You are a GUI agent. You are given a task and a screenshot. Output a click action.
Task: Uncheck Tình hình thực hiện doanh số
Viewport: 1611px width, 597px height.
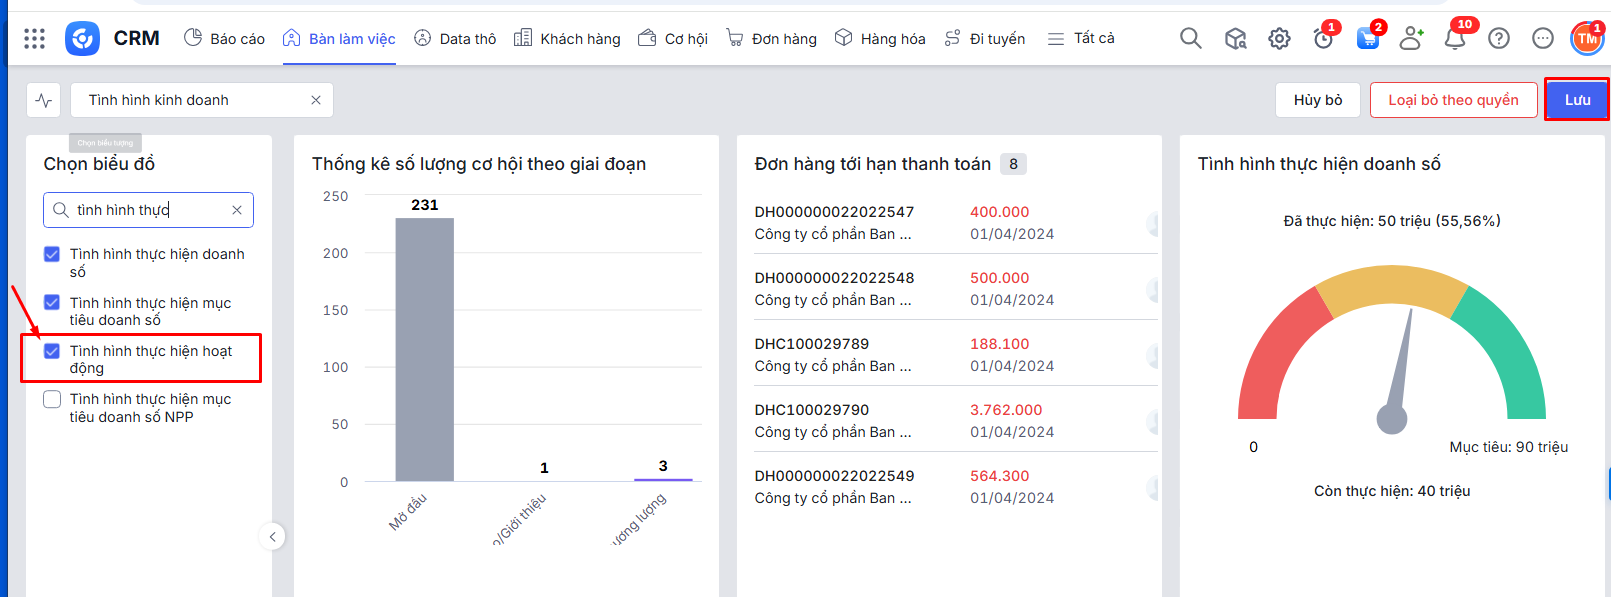point(52,254)
